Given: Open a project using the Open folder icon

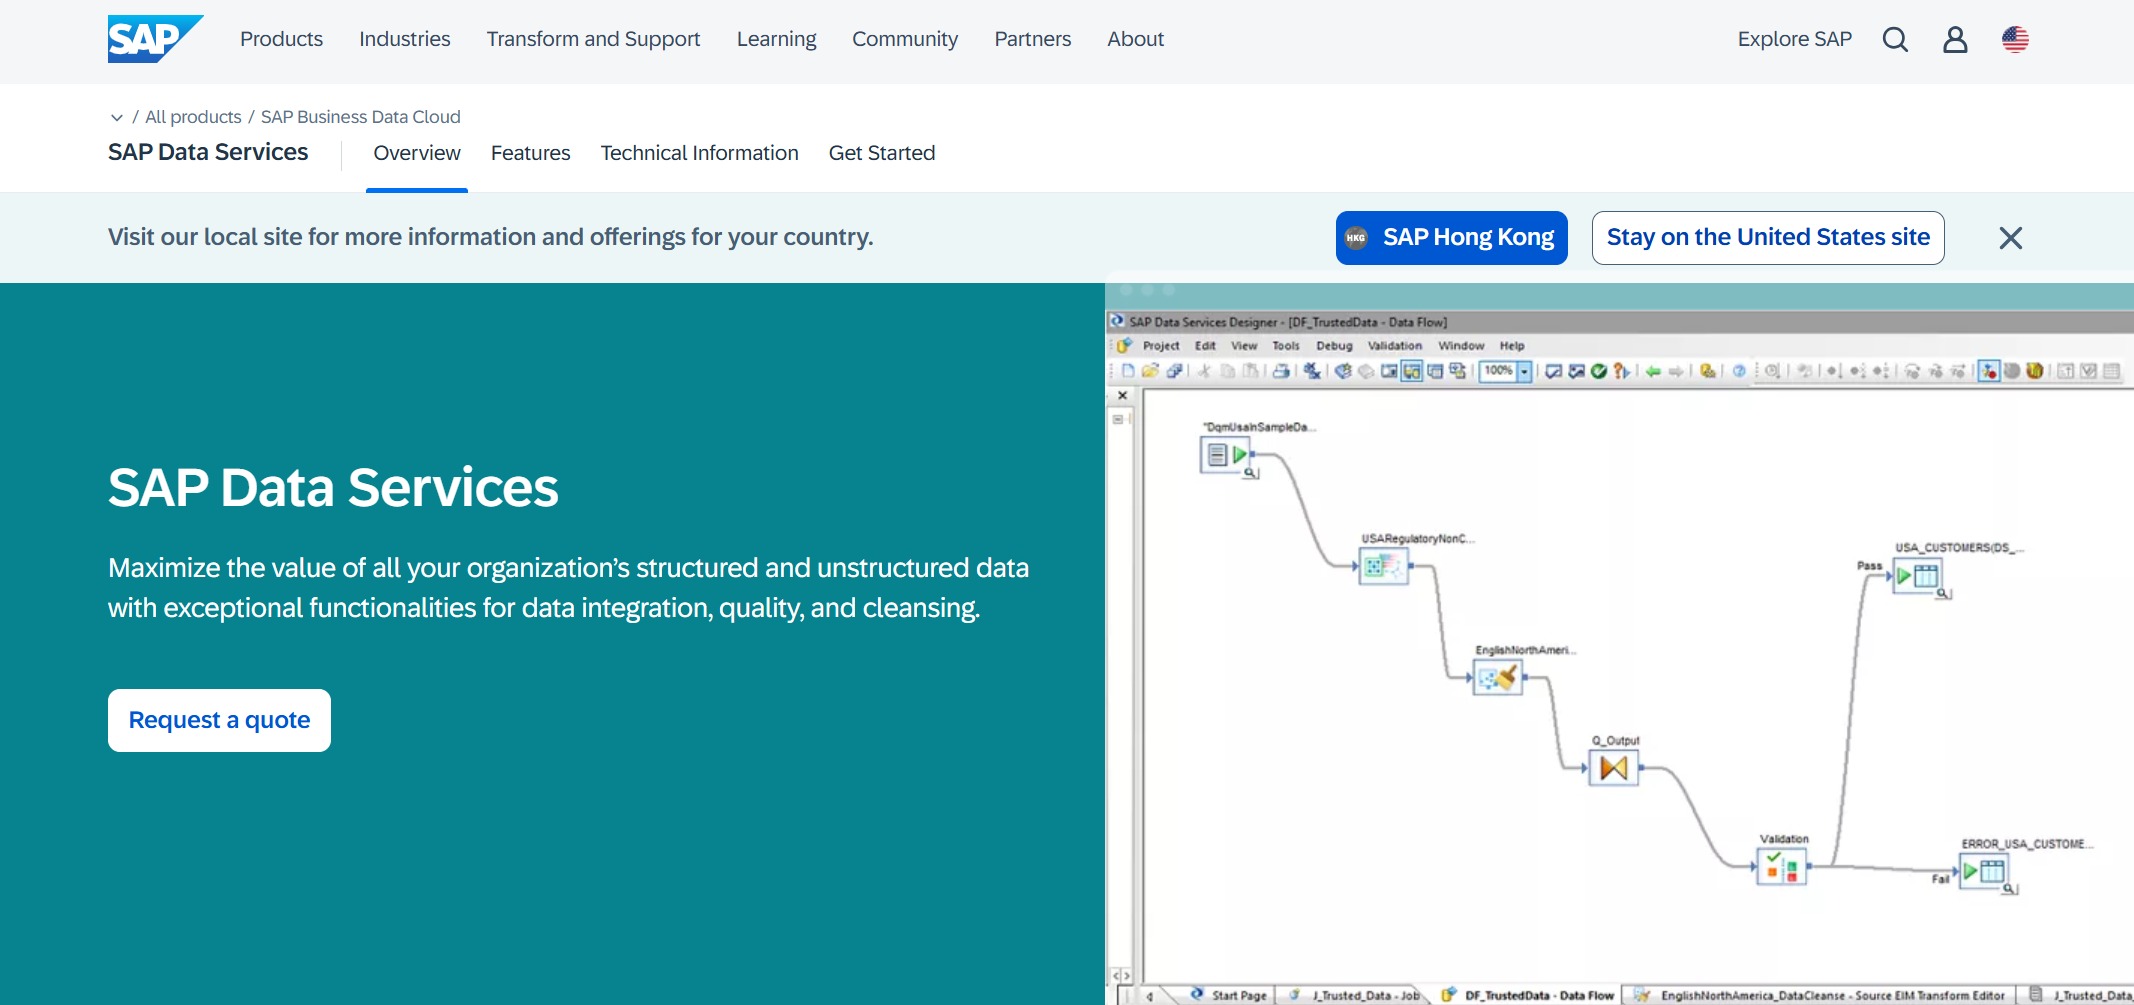Looking at the screenshot, I should [x=1148, y=370].
